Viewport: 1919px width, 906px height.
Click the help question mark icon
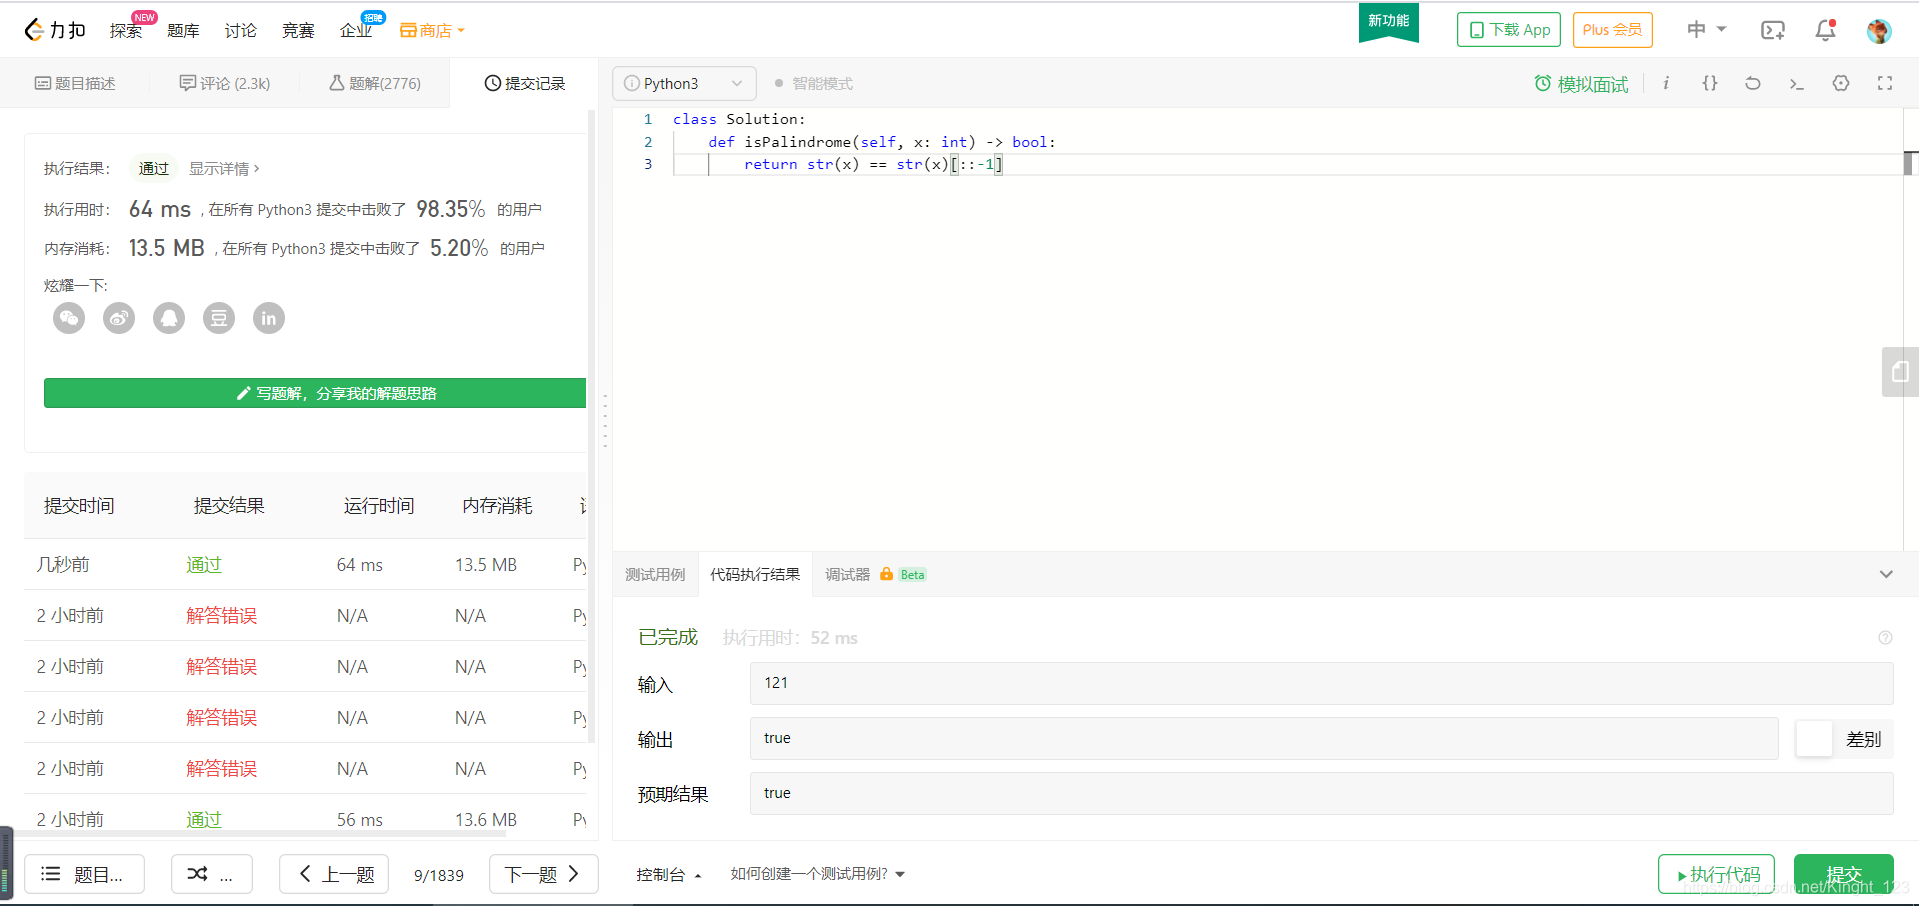pyautogui.click(x=1885, y=637)
